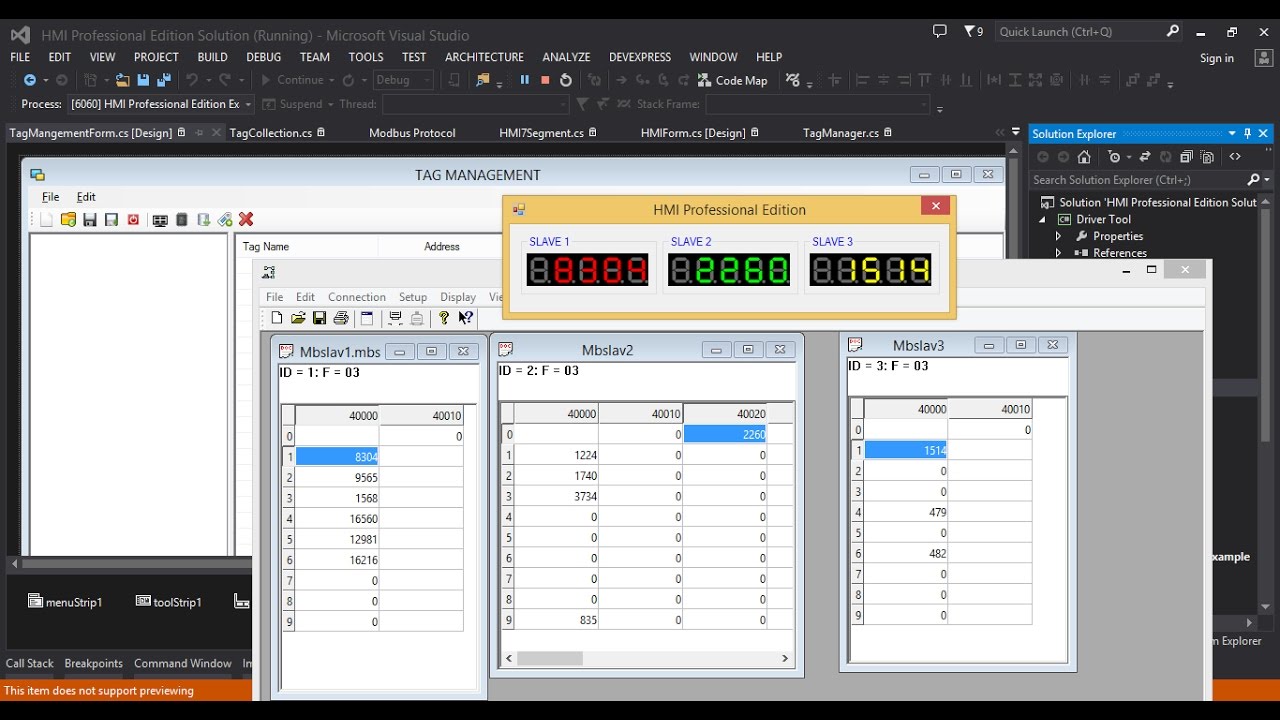This screenshot has width=1280, height=720.
Task: Open the Thread dropdown
Action: (x=475, y=104)
